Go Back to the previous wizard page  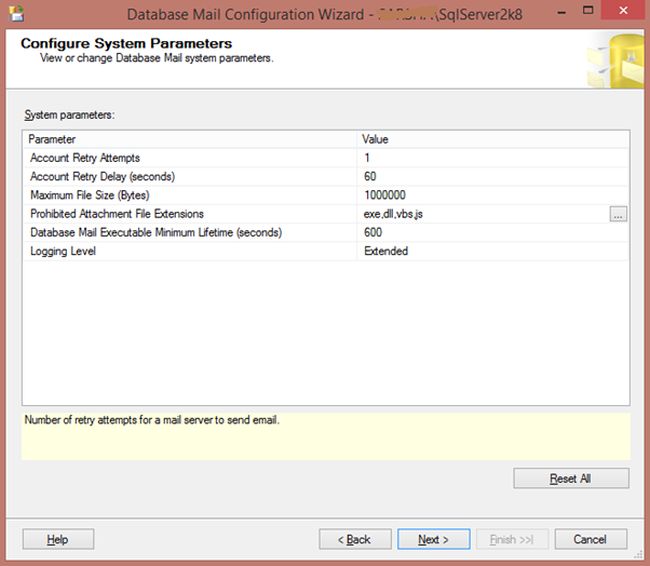tap(355, 539)
